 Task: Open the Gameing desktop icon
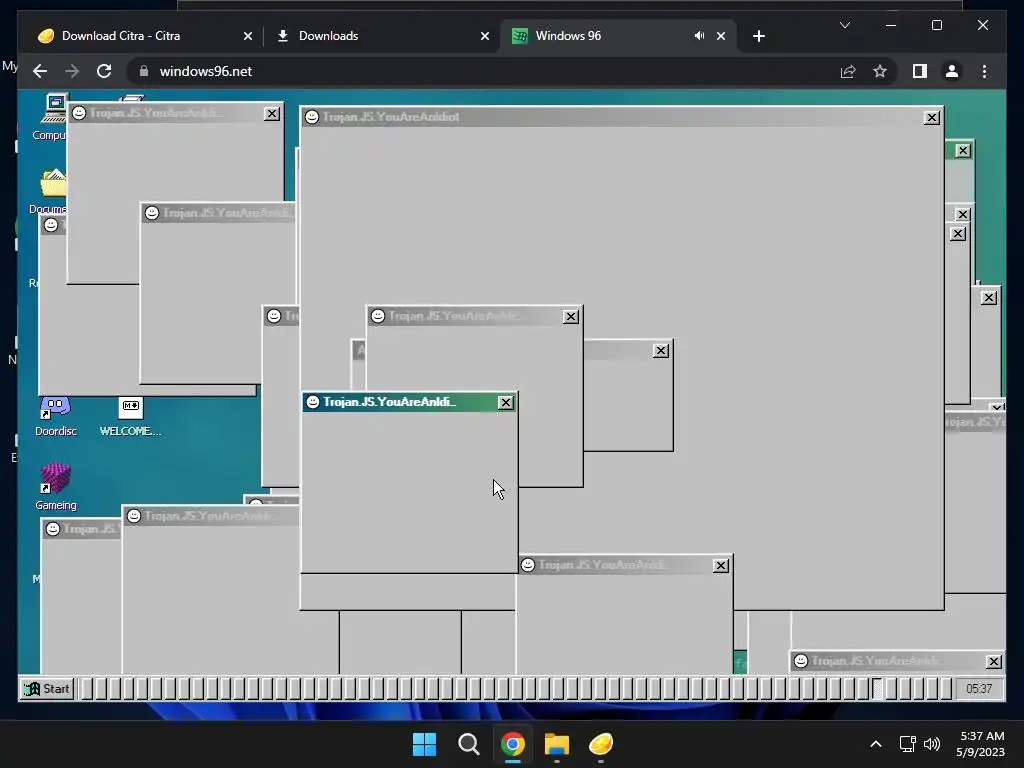56,487
